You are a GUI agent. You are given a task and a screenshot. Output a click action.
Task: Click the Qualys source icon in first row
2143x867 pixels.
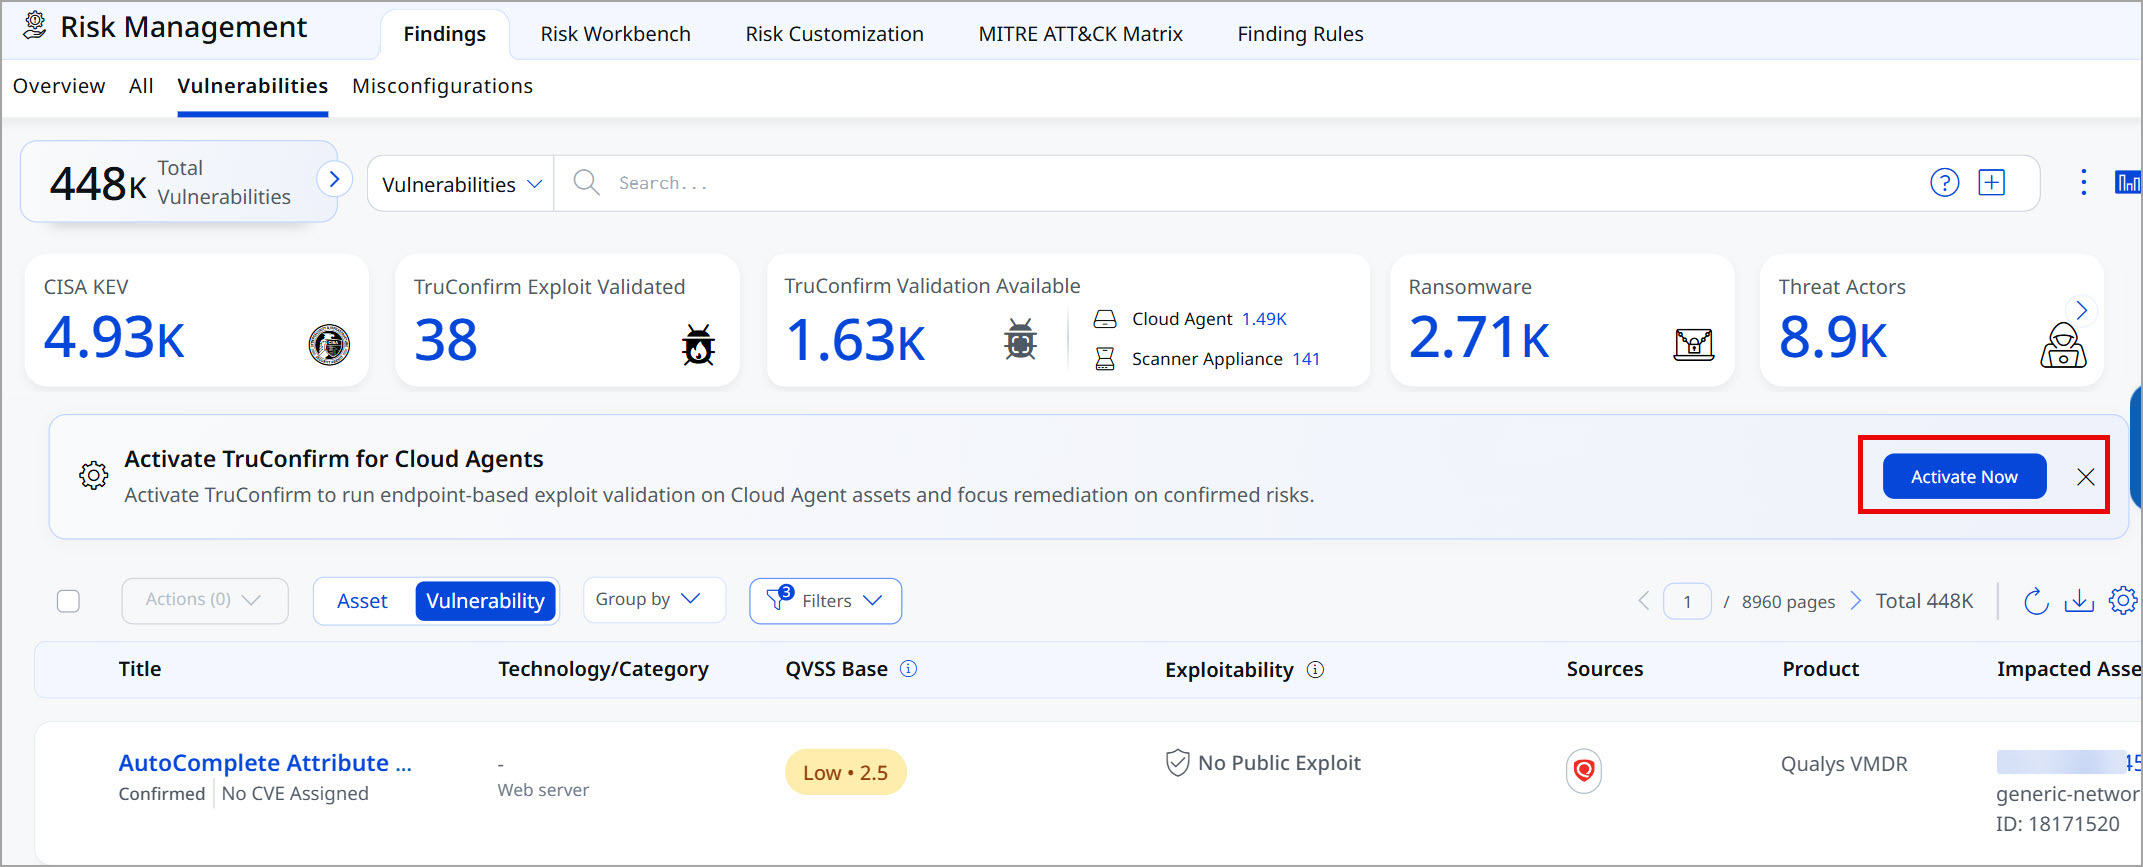pos(1583,771)
